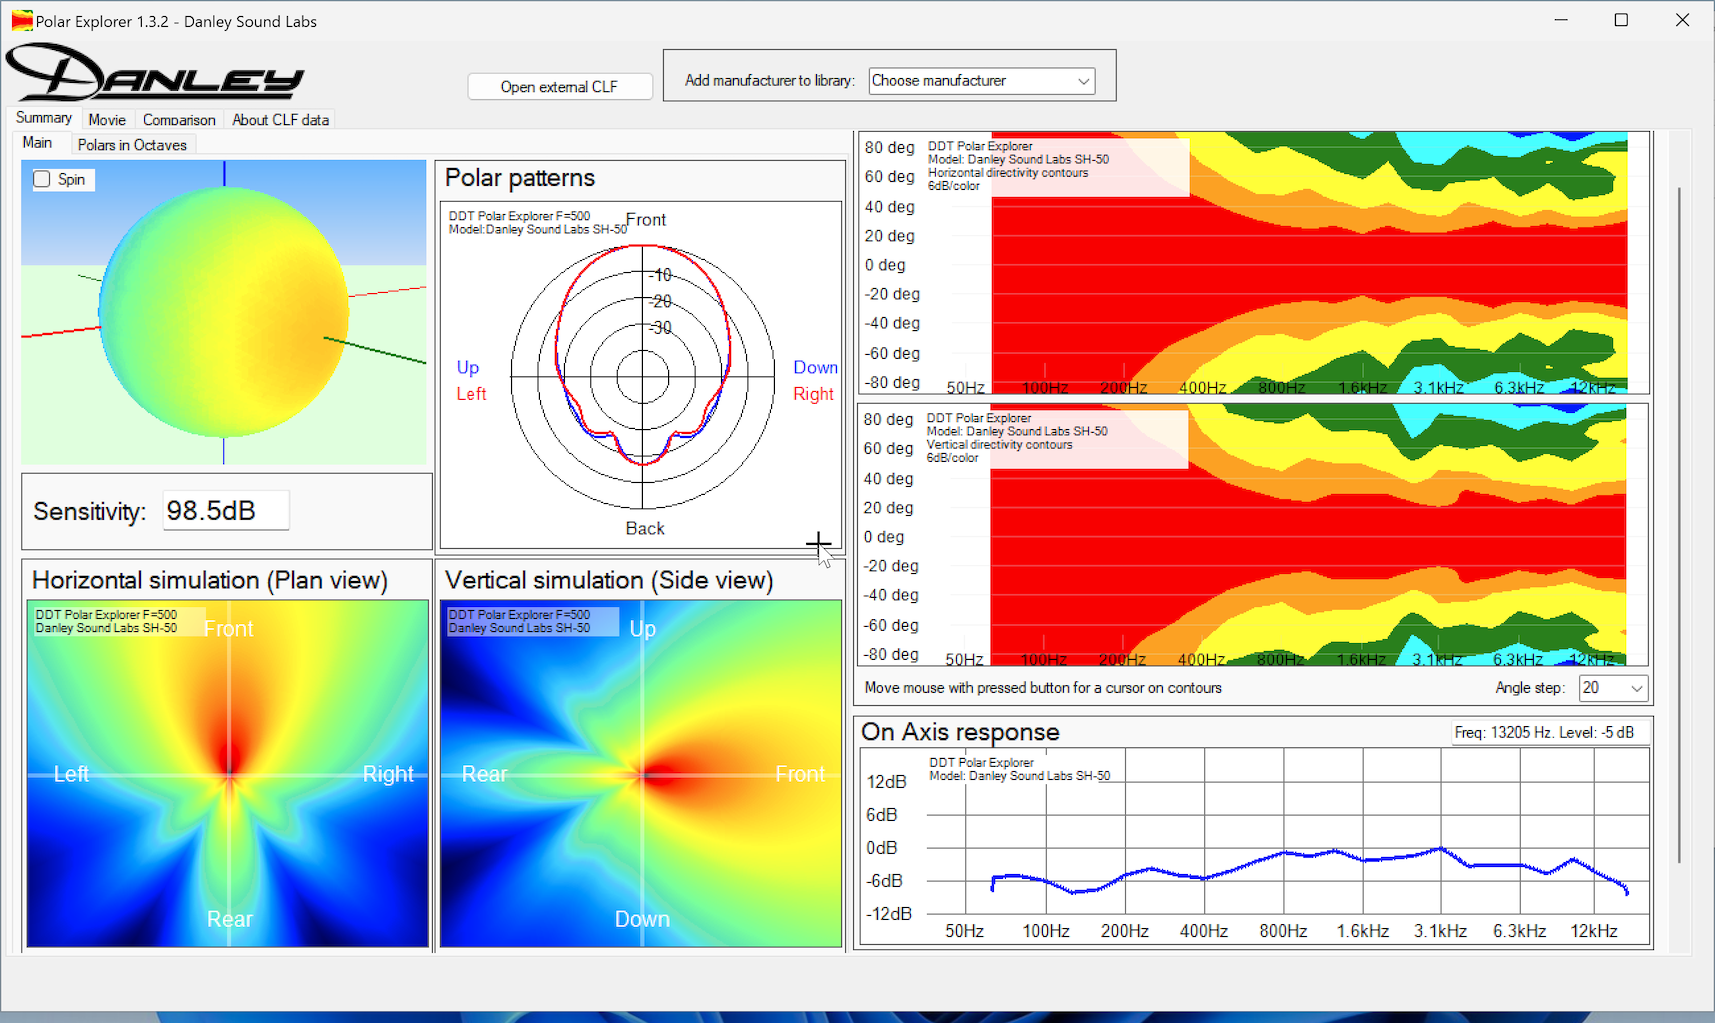Click the -80 deg label on vertical contours
The image size is (1715, 1023).
(891, 654)
